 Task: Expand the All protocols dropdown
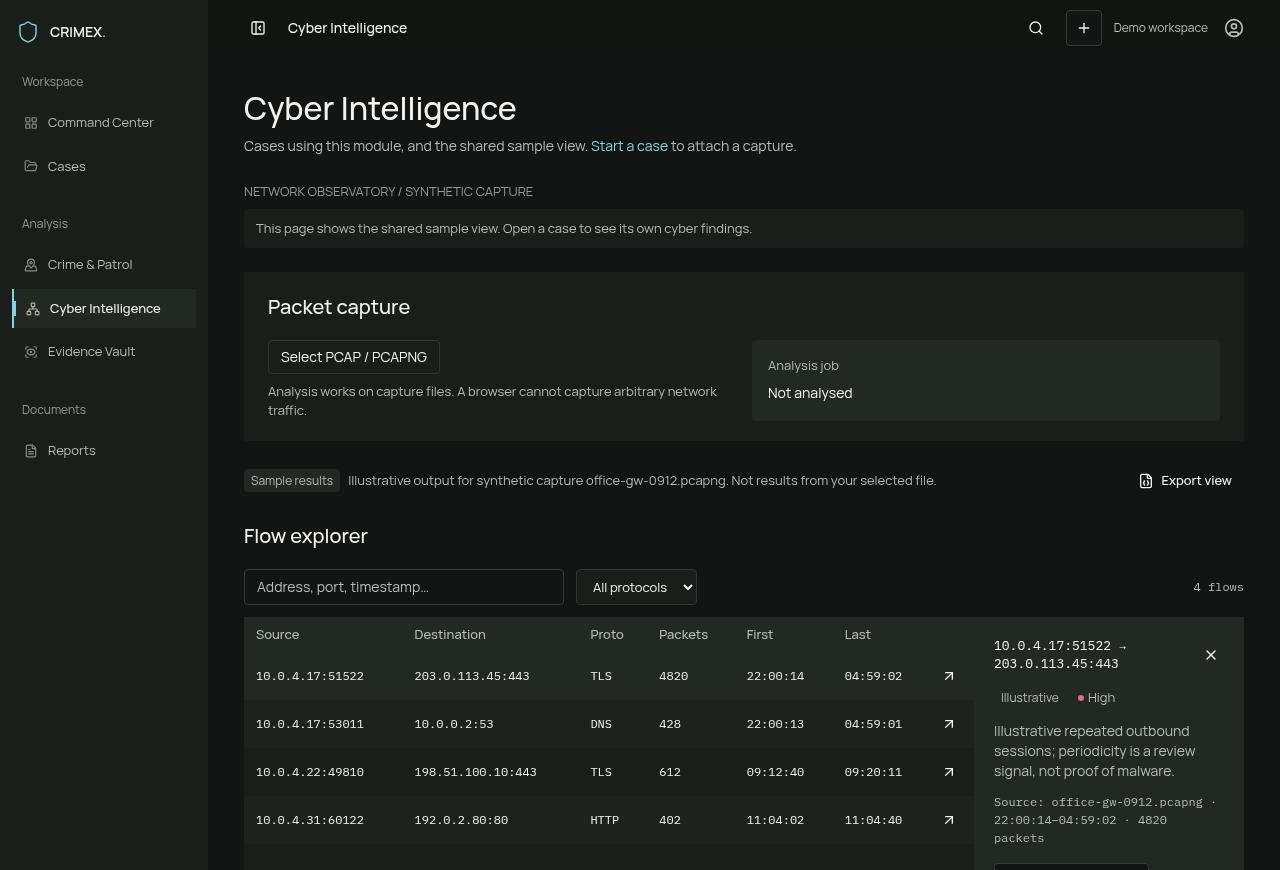636,587
